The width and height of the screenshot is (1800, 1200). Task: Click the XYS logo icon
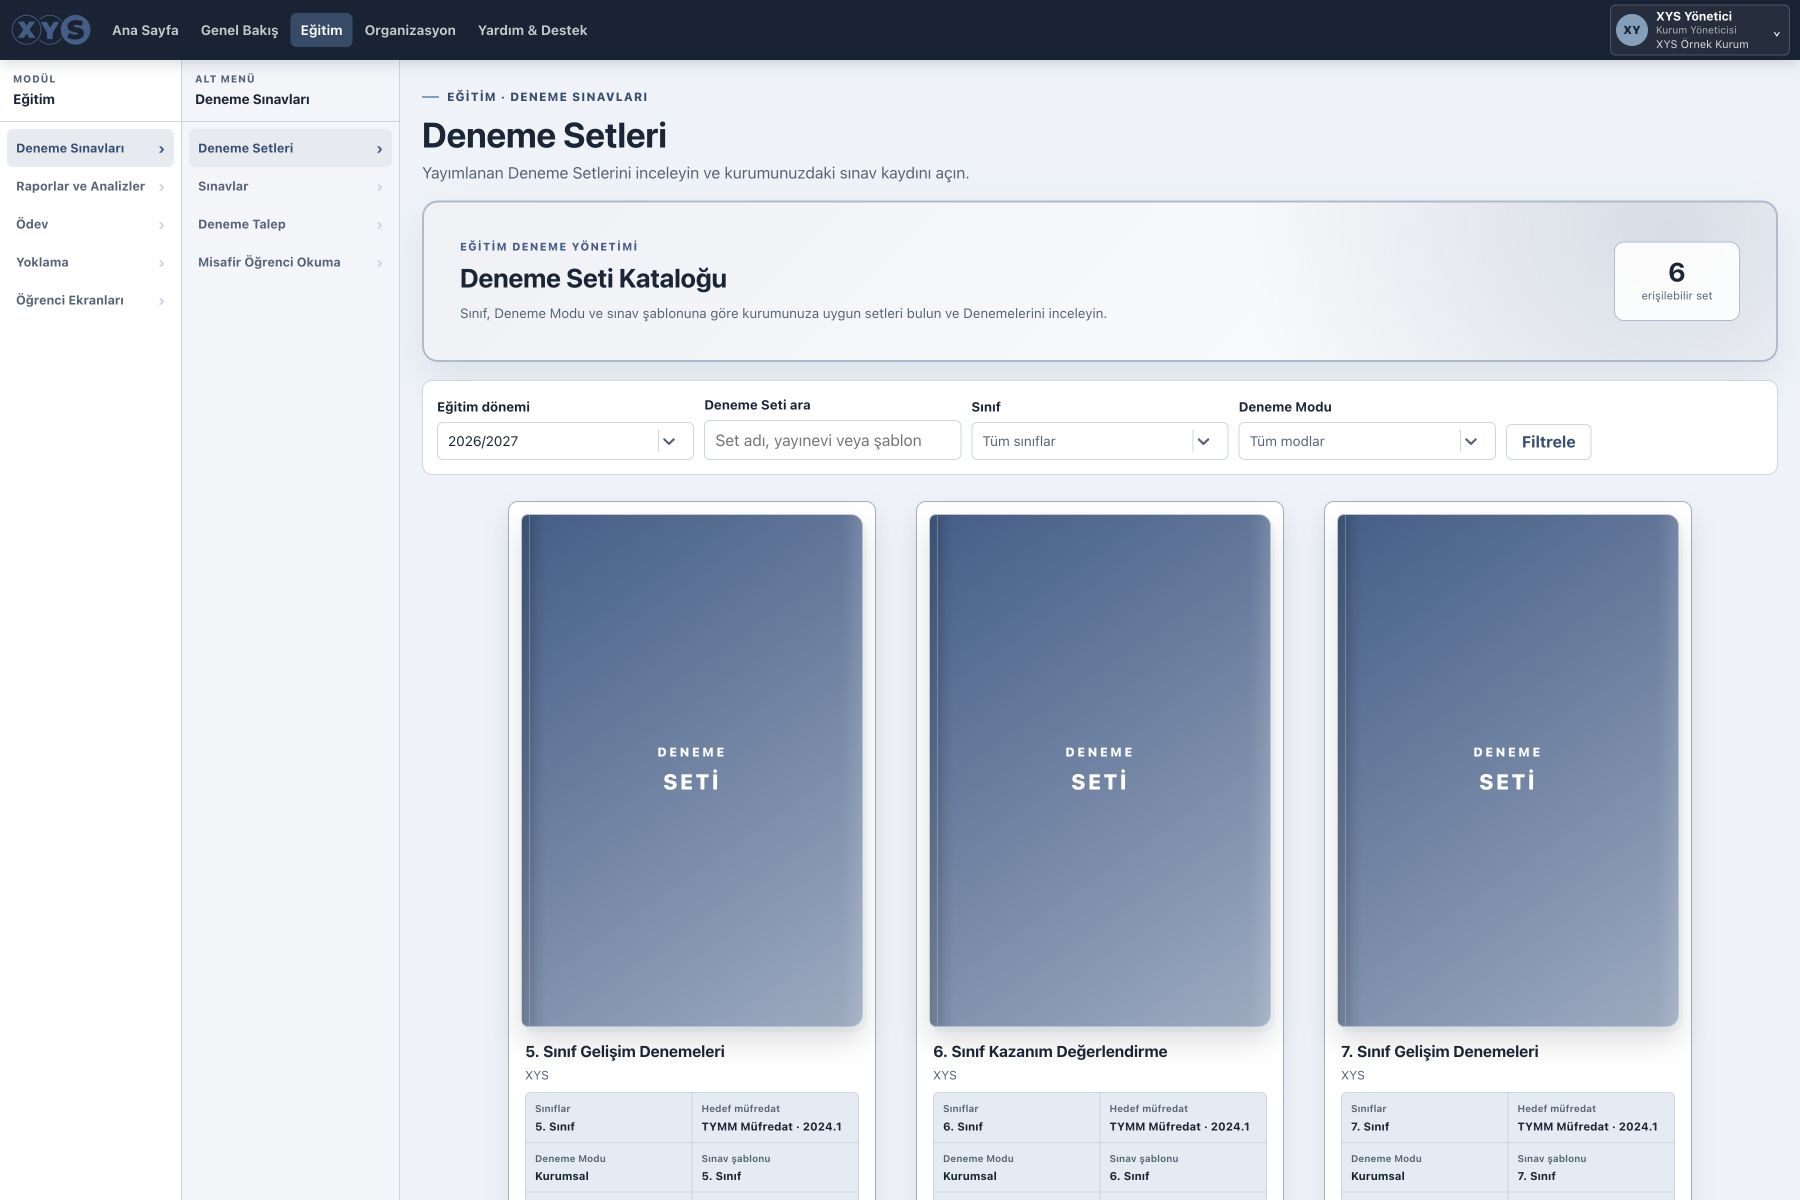51,30
